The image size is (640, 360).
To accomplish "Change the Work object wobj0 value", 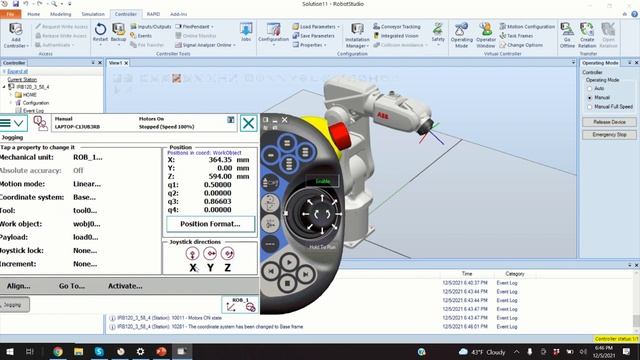I will click(87, 224).
